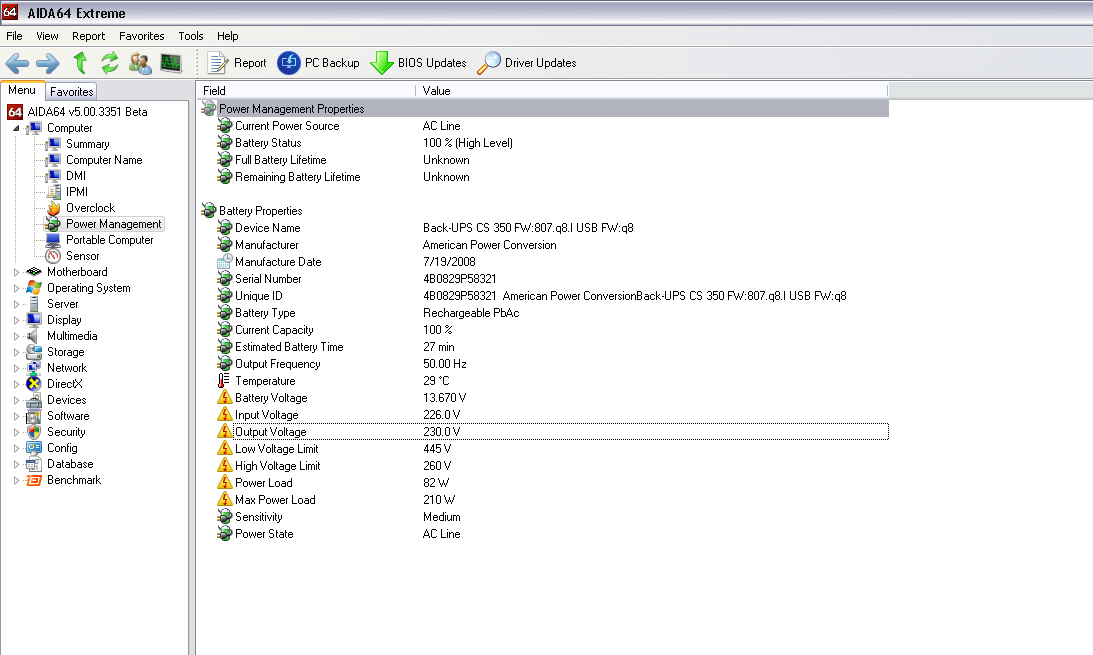Open the View menu
Screen dimensions: 1093x655
pyautogui.click(x=47, y=36)
